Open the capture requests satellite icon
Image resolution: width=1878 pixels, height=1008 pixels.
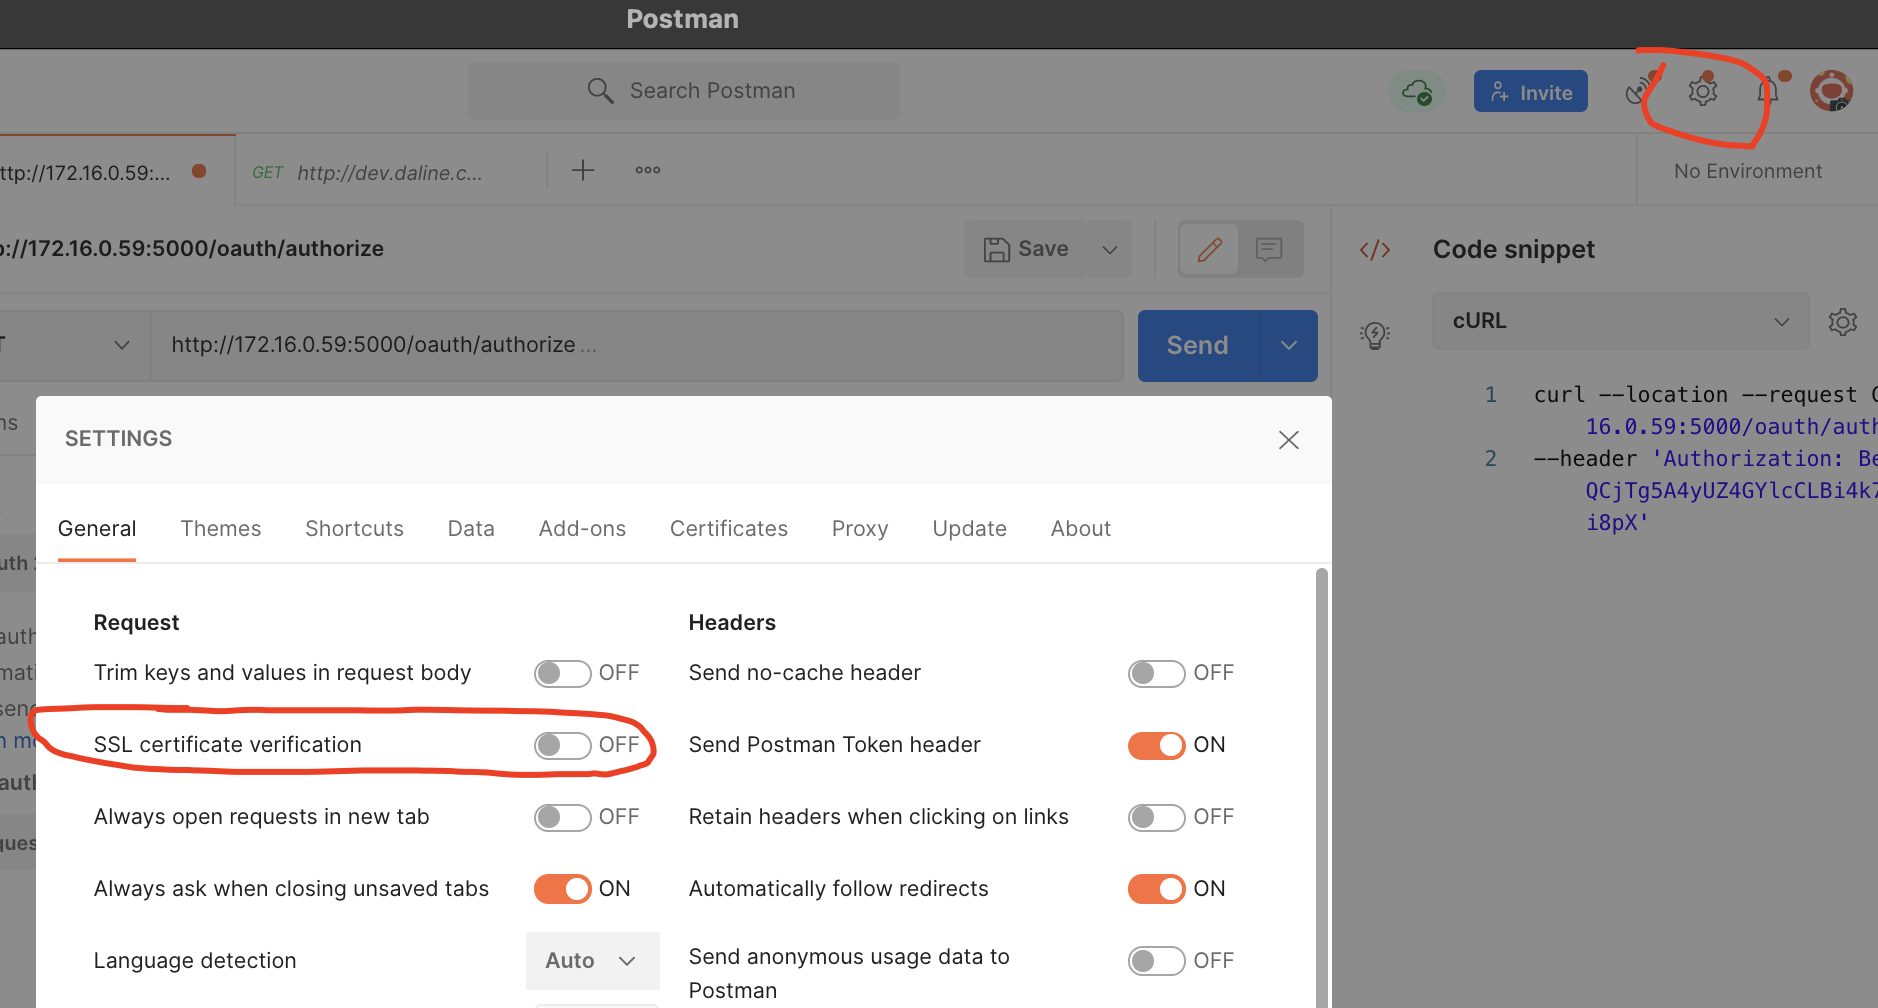(1638, 91)
